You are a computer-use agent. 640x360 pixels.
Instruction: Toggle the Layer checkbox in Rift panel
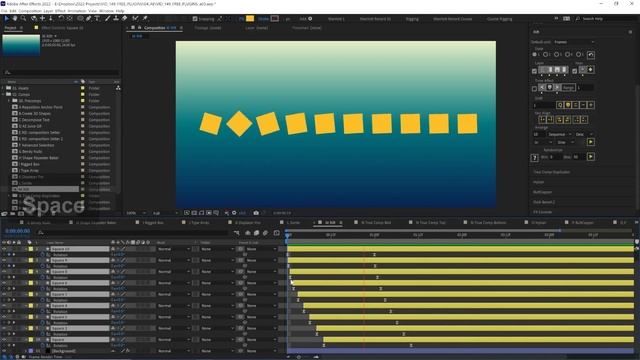(x=534, y=71)
